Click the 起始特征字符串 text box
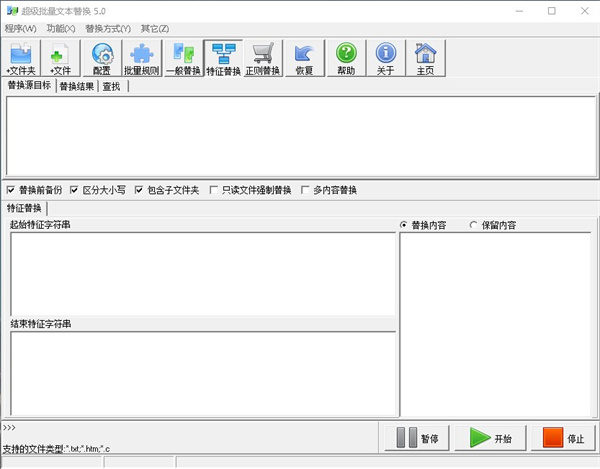Image resolution: width=600 pixels, height=469 pixels. tap(203, 274)
